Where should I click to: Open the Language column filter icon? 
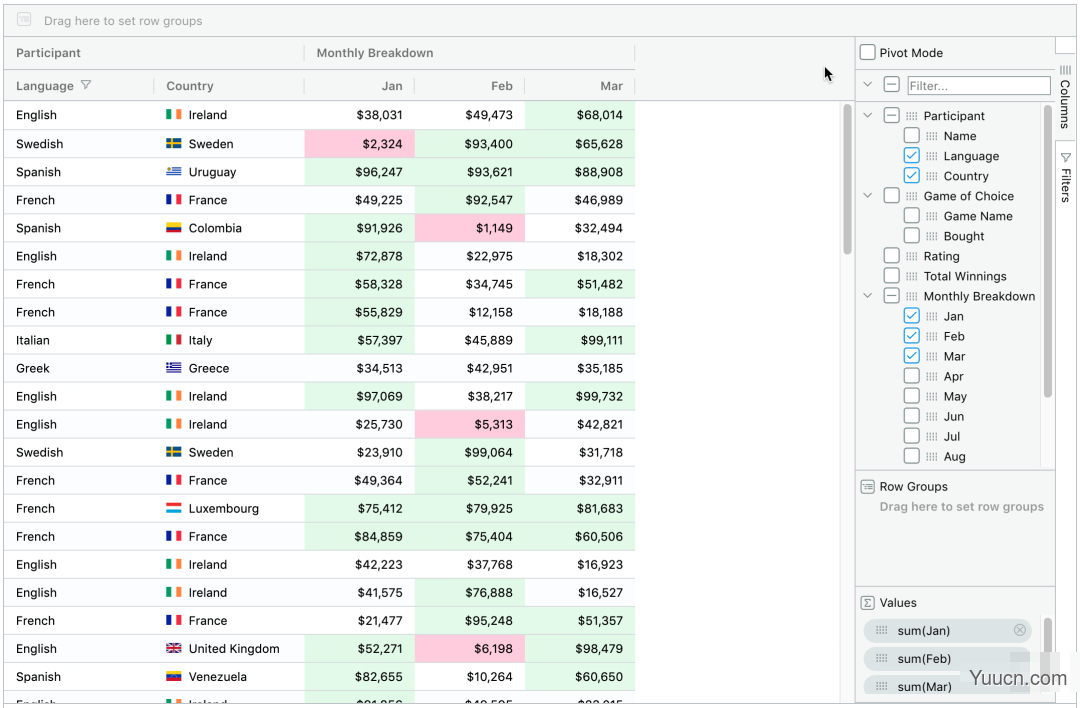point(86,85)
